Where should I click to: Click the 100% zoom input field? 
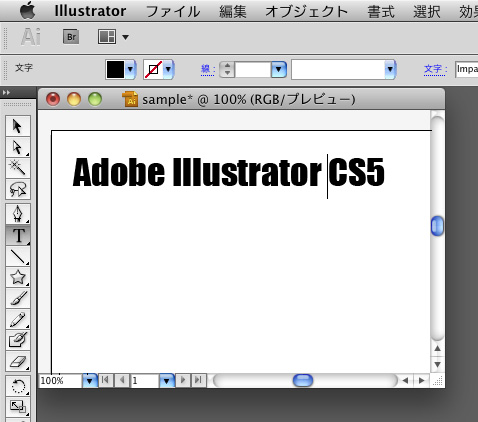[x=60, y=380]
